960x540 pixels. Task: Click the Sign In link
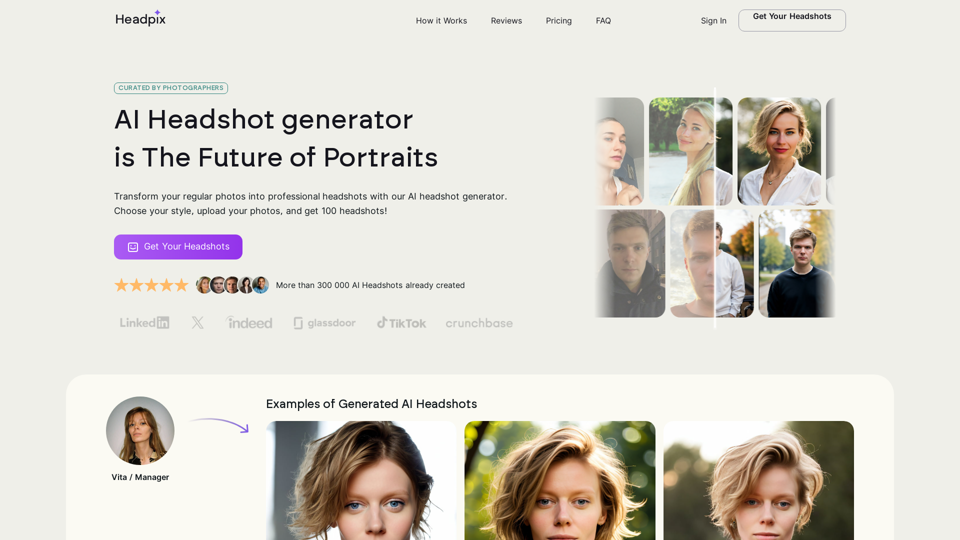tap(713, 21)
